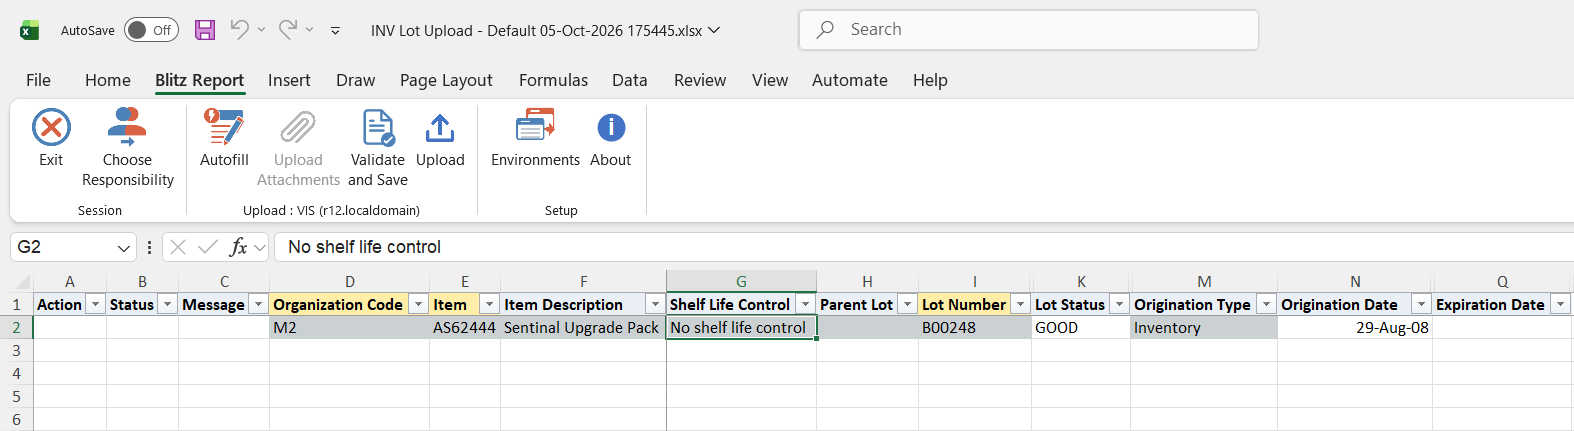The height and width of the screenshot is (431, 1574).
Task: Open Origination Date filter dropdown
Action: pyautogui.click(x=1421, y=304)
